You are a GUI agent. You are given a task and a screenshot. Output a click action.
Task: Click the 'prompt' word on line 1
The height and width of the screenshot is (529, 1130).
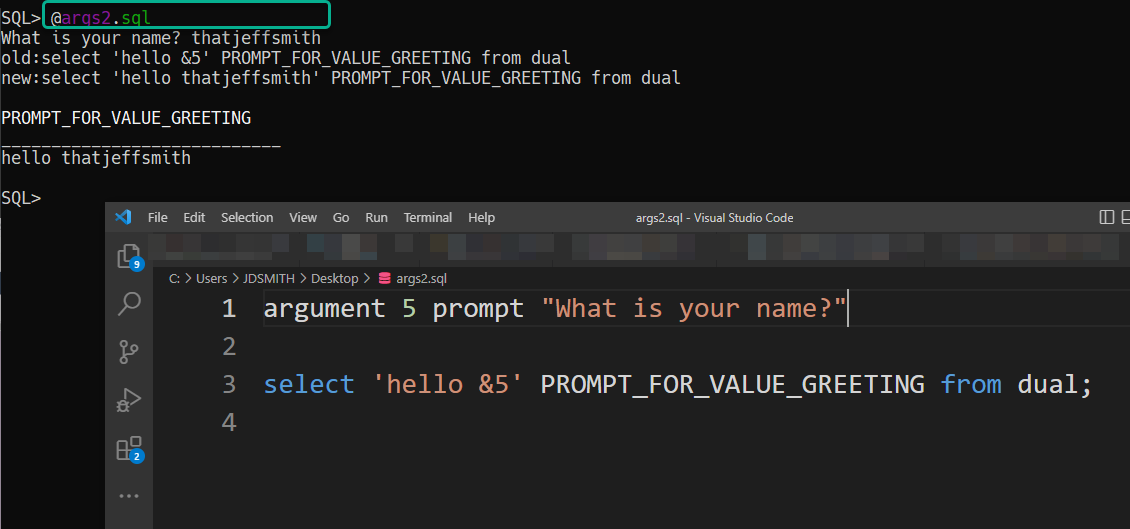[479, 308]
